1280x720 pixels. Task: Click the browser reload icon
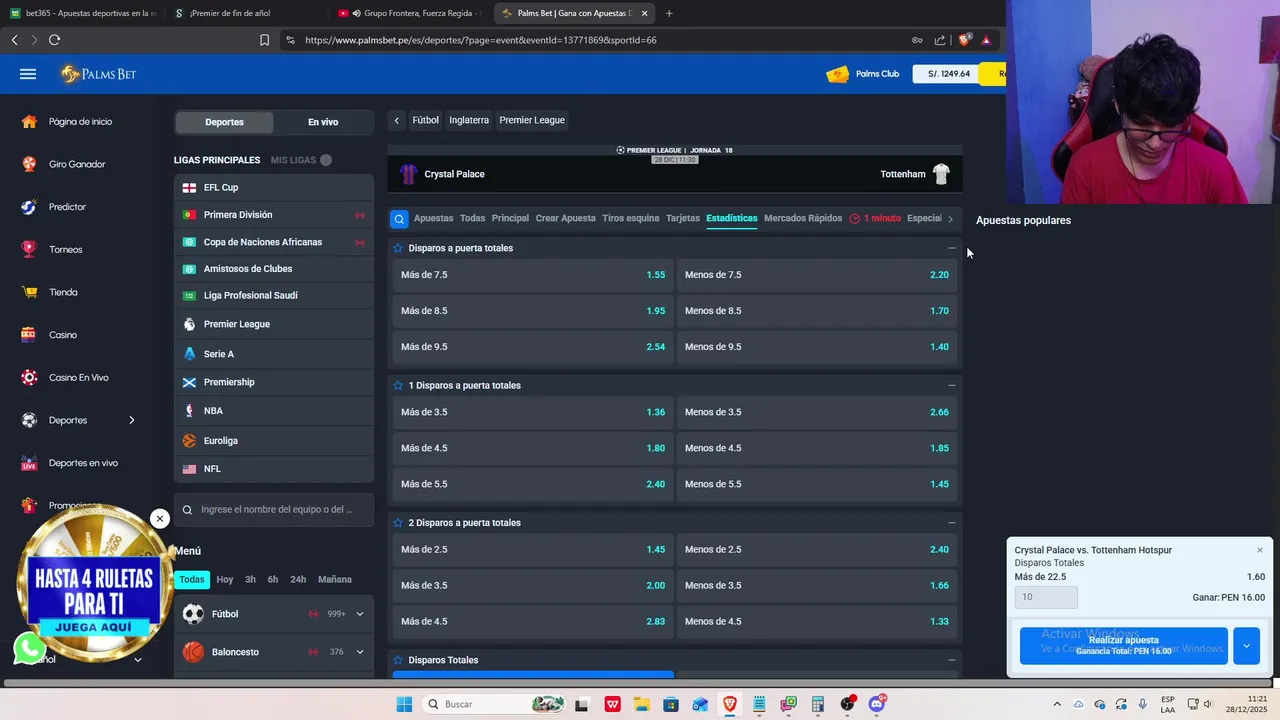click(x=54, y=40)
